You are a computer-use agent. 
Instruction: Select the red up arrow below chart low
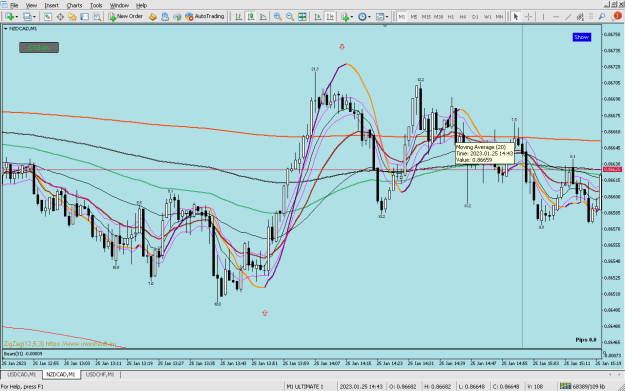(x=265, y=313)
